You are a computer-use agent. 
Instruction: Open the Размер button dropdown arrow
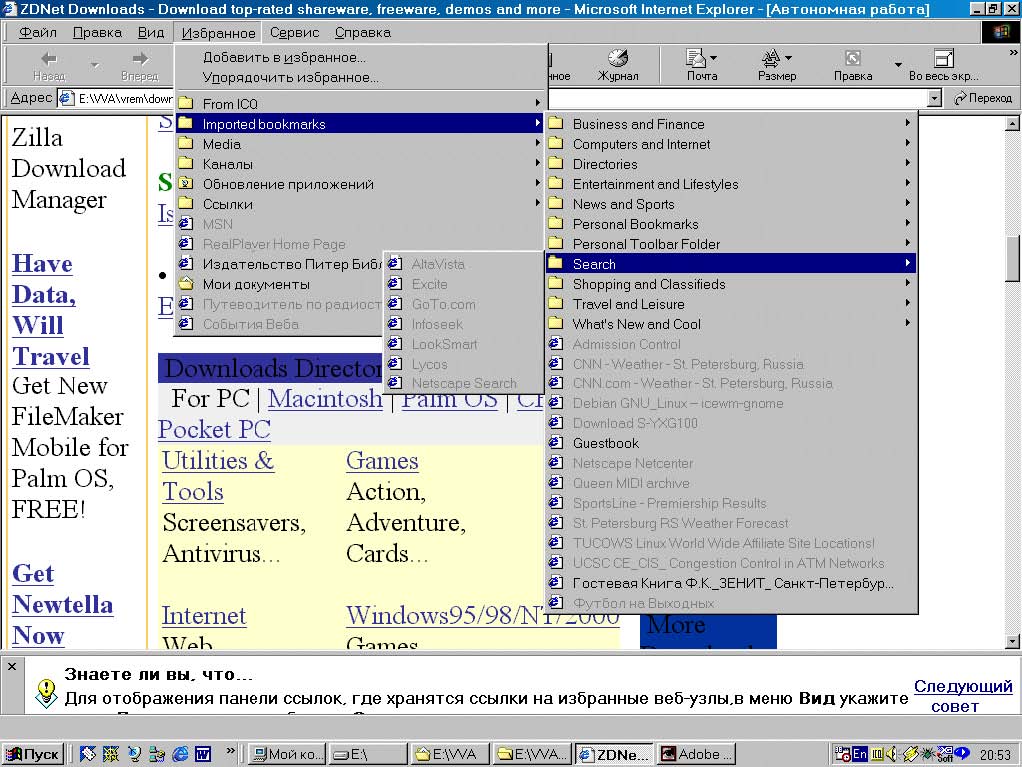pos(788,58)
